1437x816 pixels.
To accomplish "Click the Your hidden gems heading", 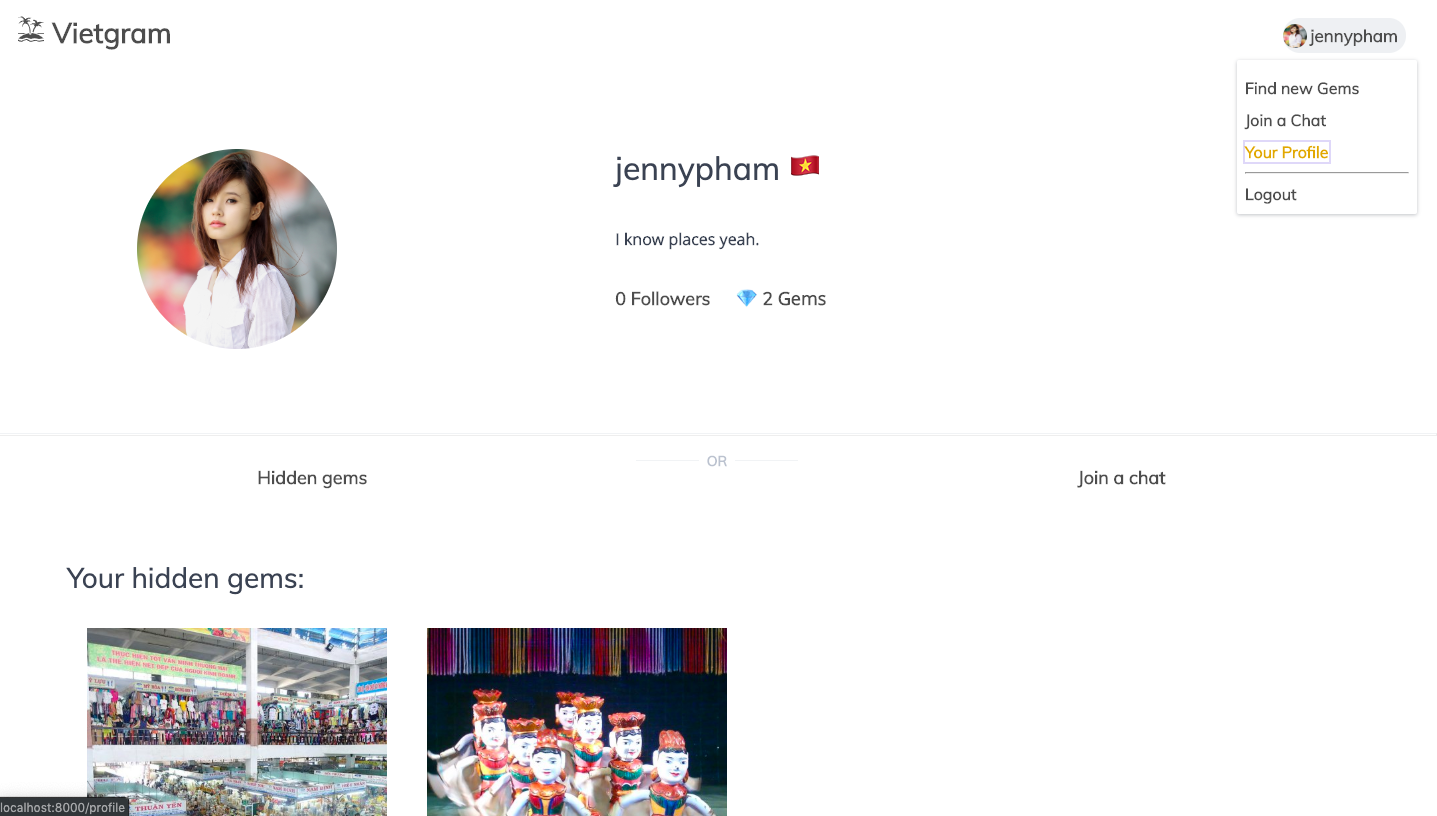I will coord(185,578).
